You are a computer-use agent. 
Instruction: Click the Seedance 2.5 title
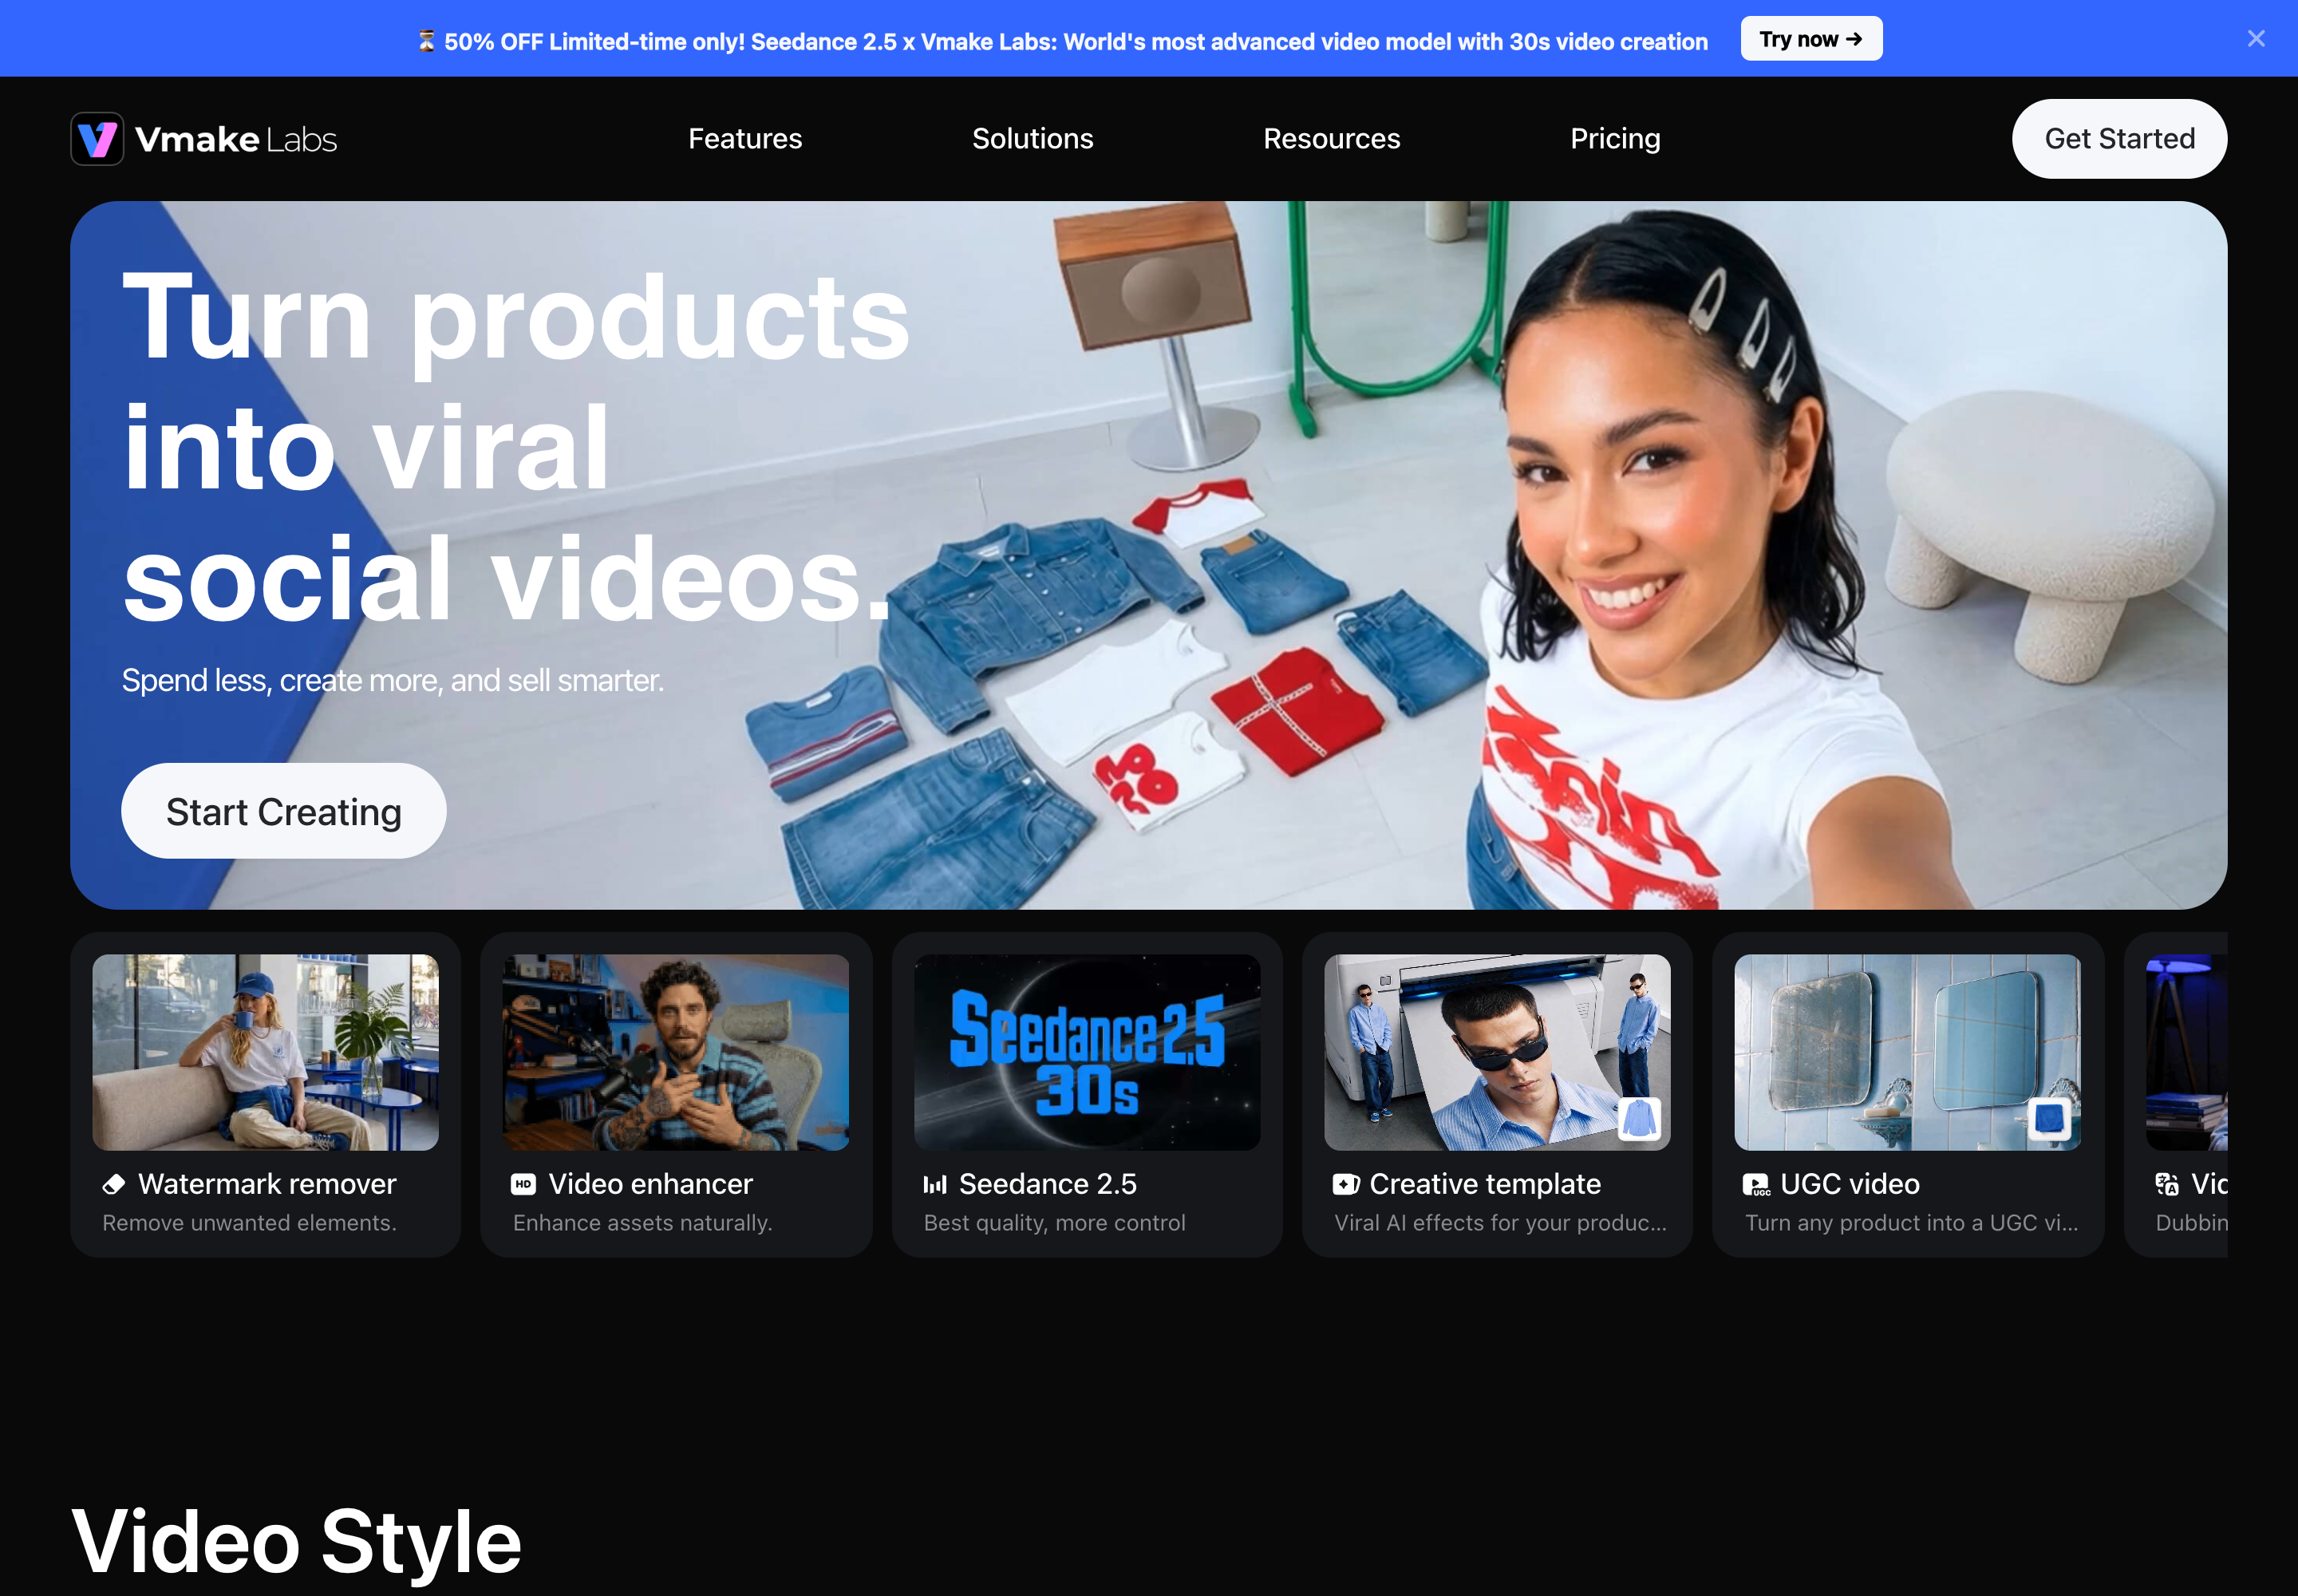click(x=1048, y=1184)
